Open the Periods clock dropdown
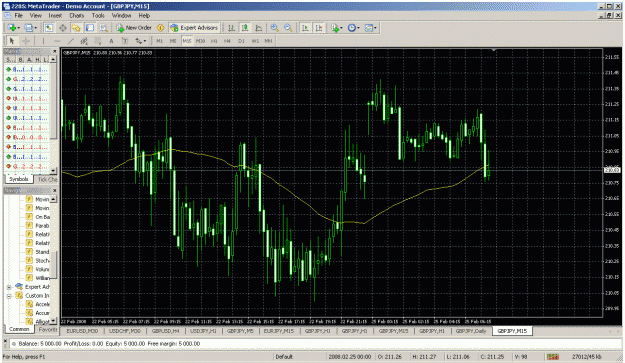 353,27
